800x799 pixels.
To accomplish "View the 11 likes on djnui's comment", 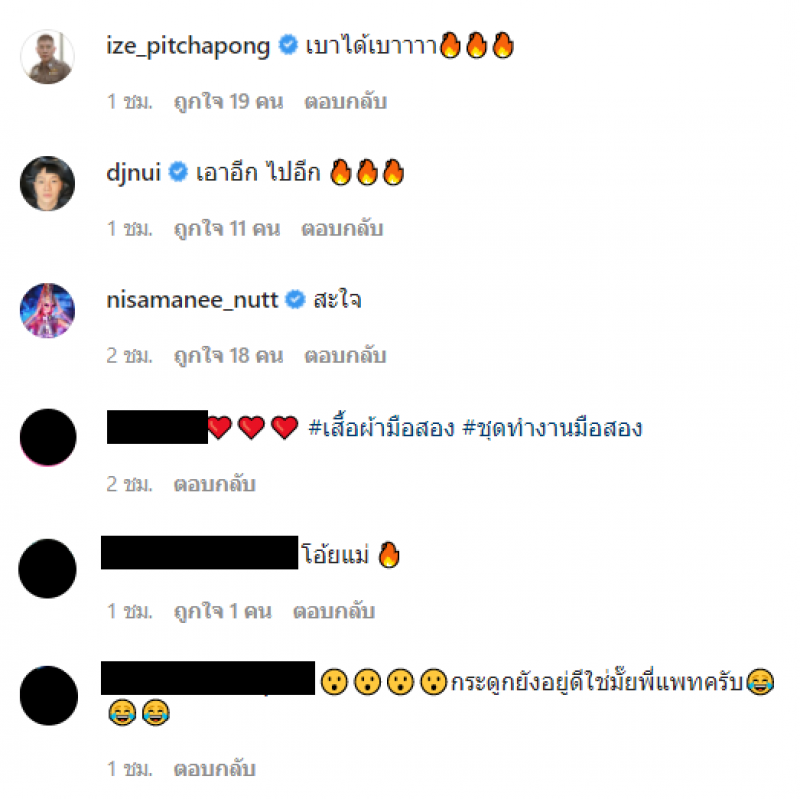I will pyautogui.click(x=227, y=229).
